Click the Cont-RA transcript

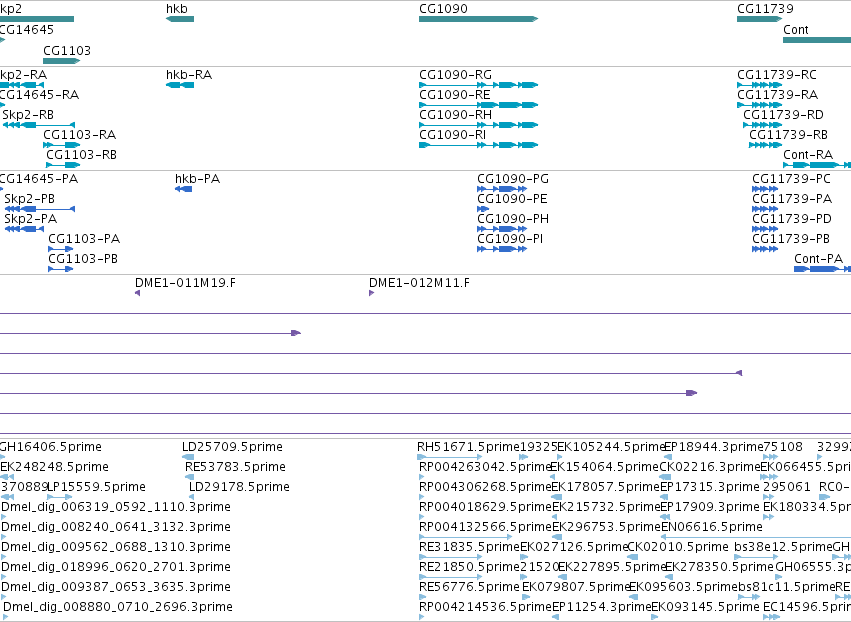[817, 164]
